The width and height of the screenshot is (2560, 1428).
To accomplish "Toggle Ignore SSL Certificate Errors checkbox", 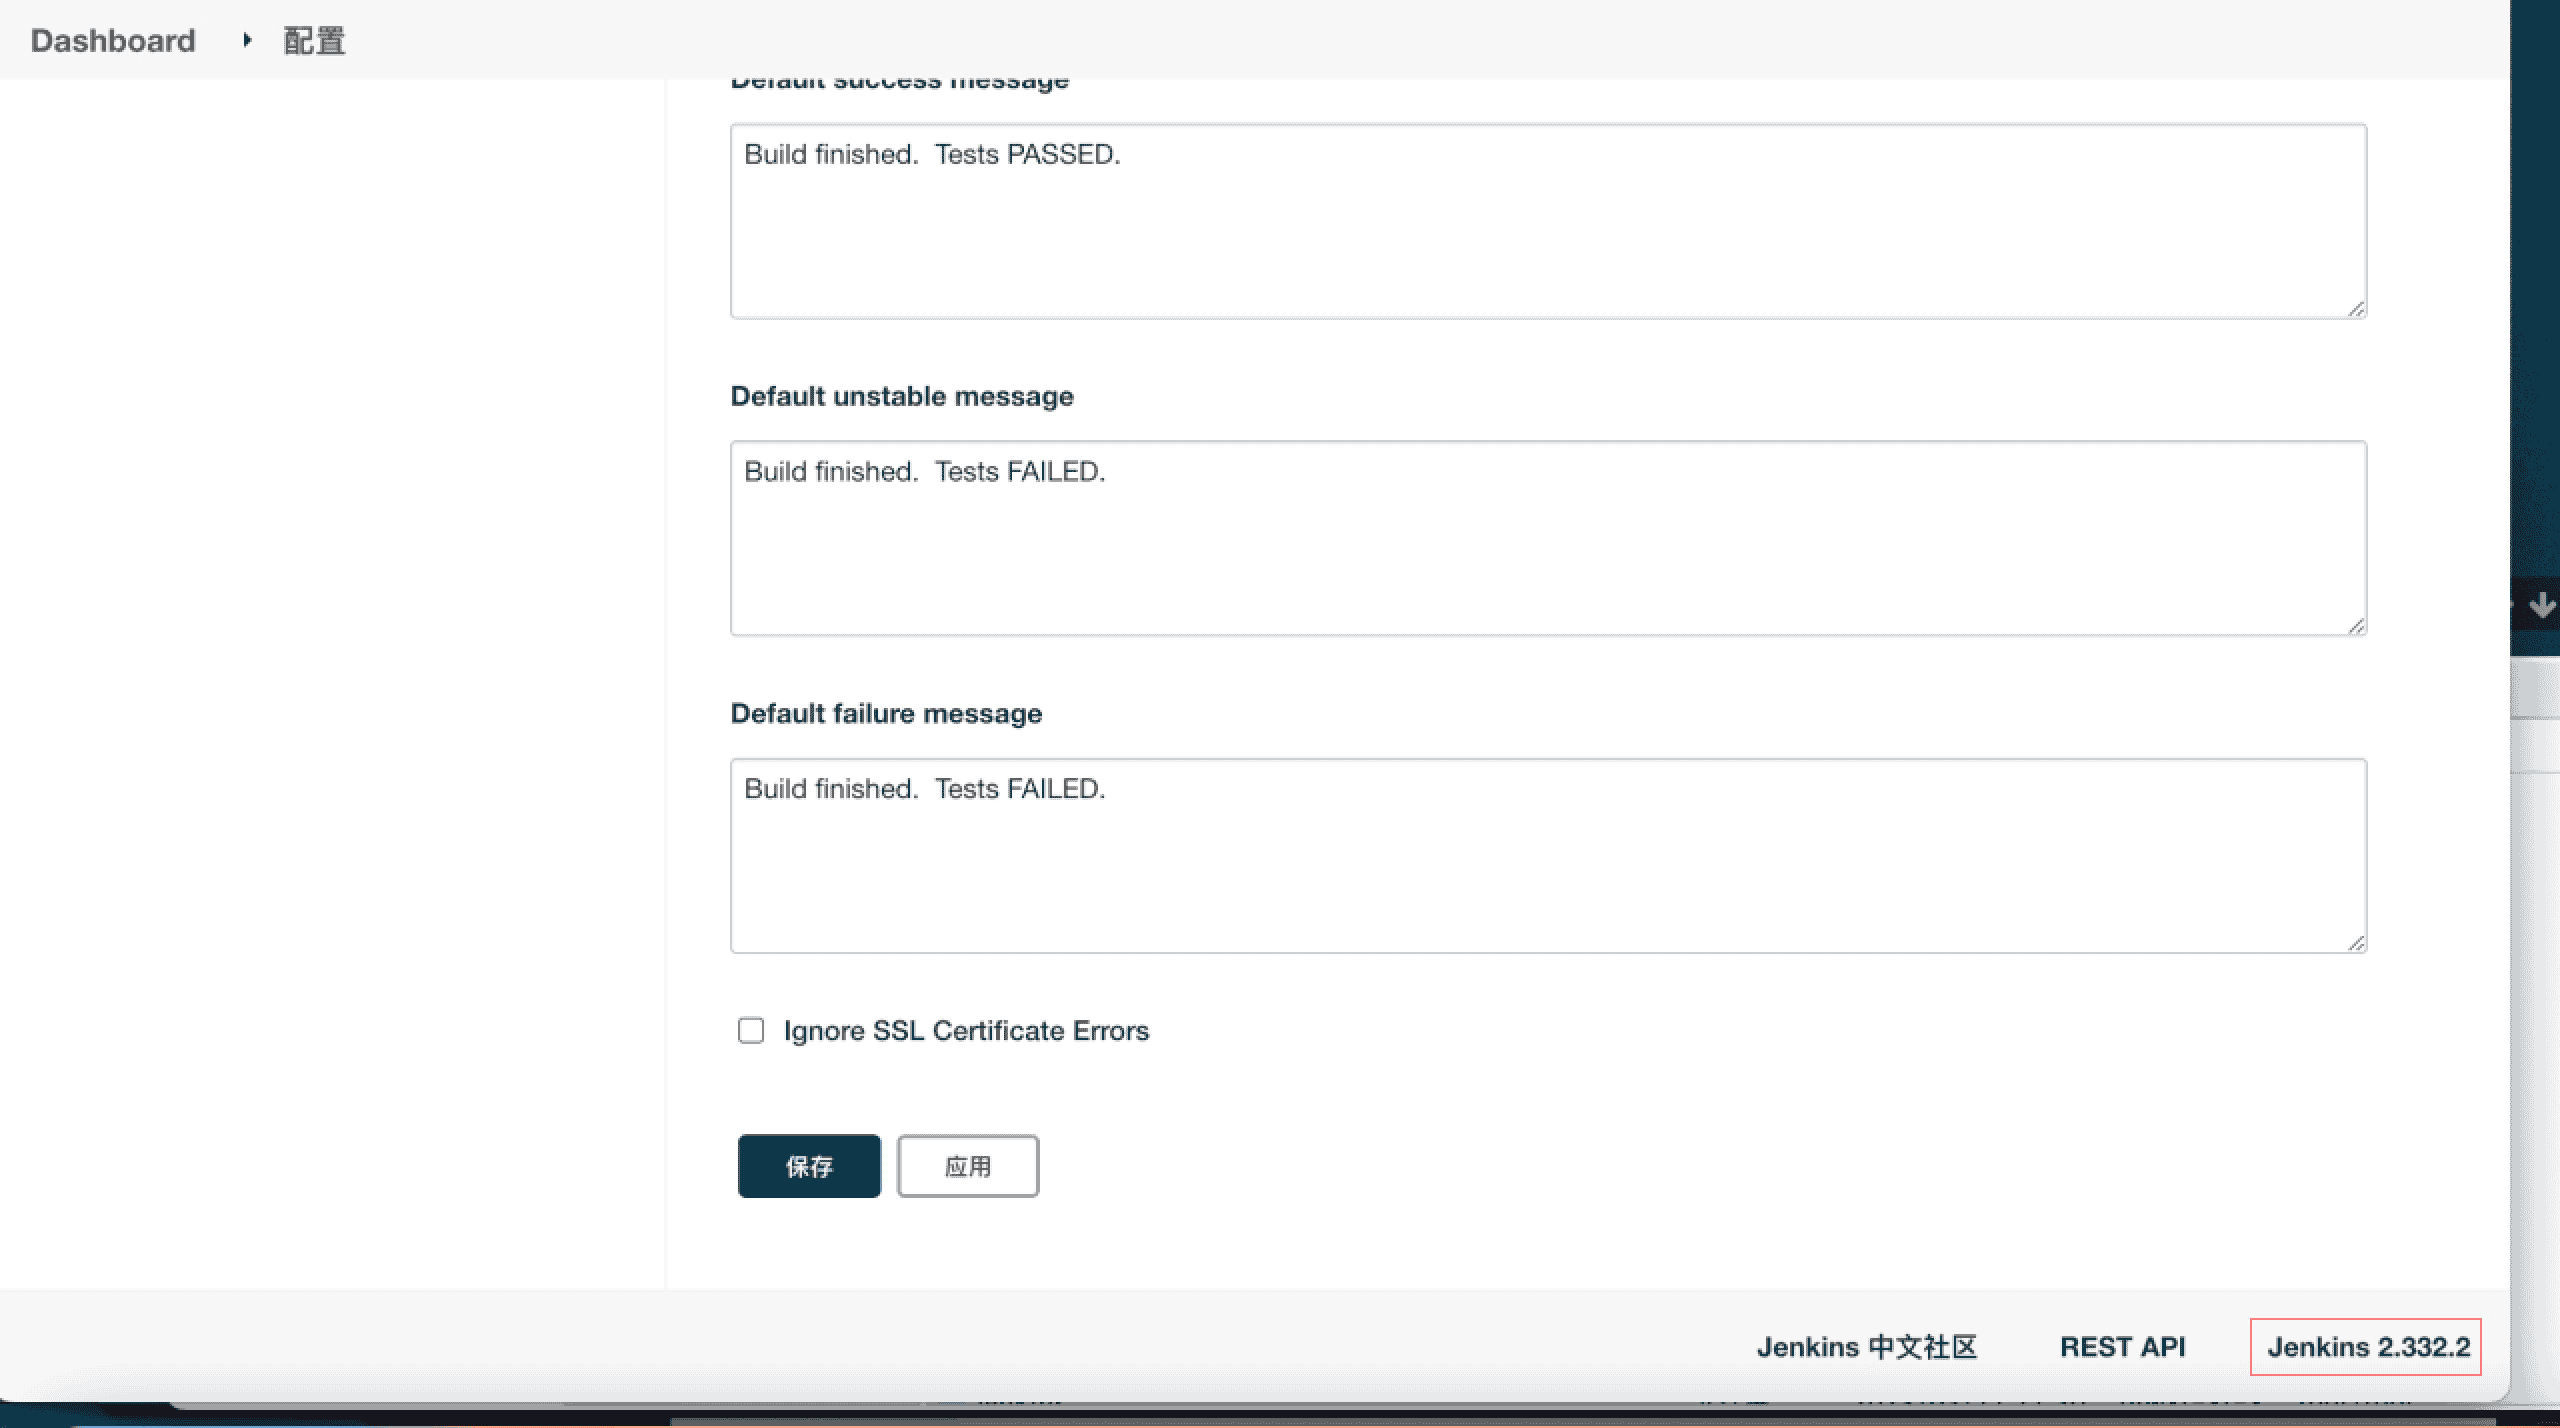I will coord(751,1030).
